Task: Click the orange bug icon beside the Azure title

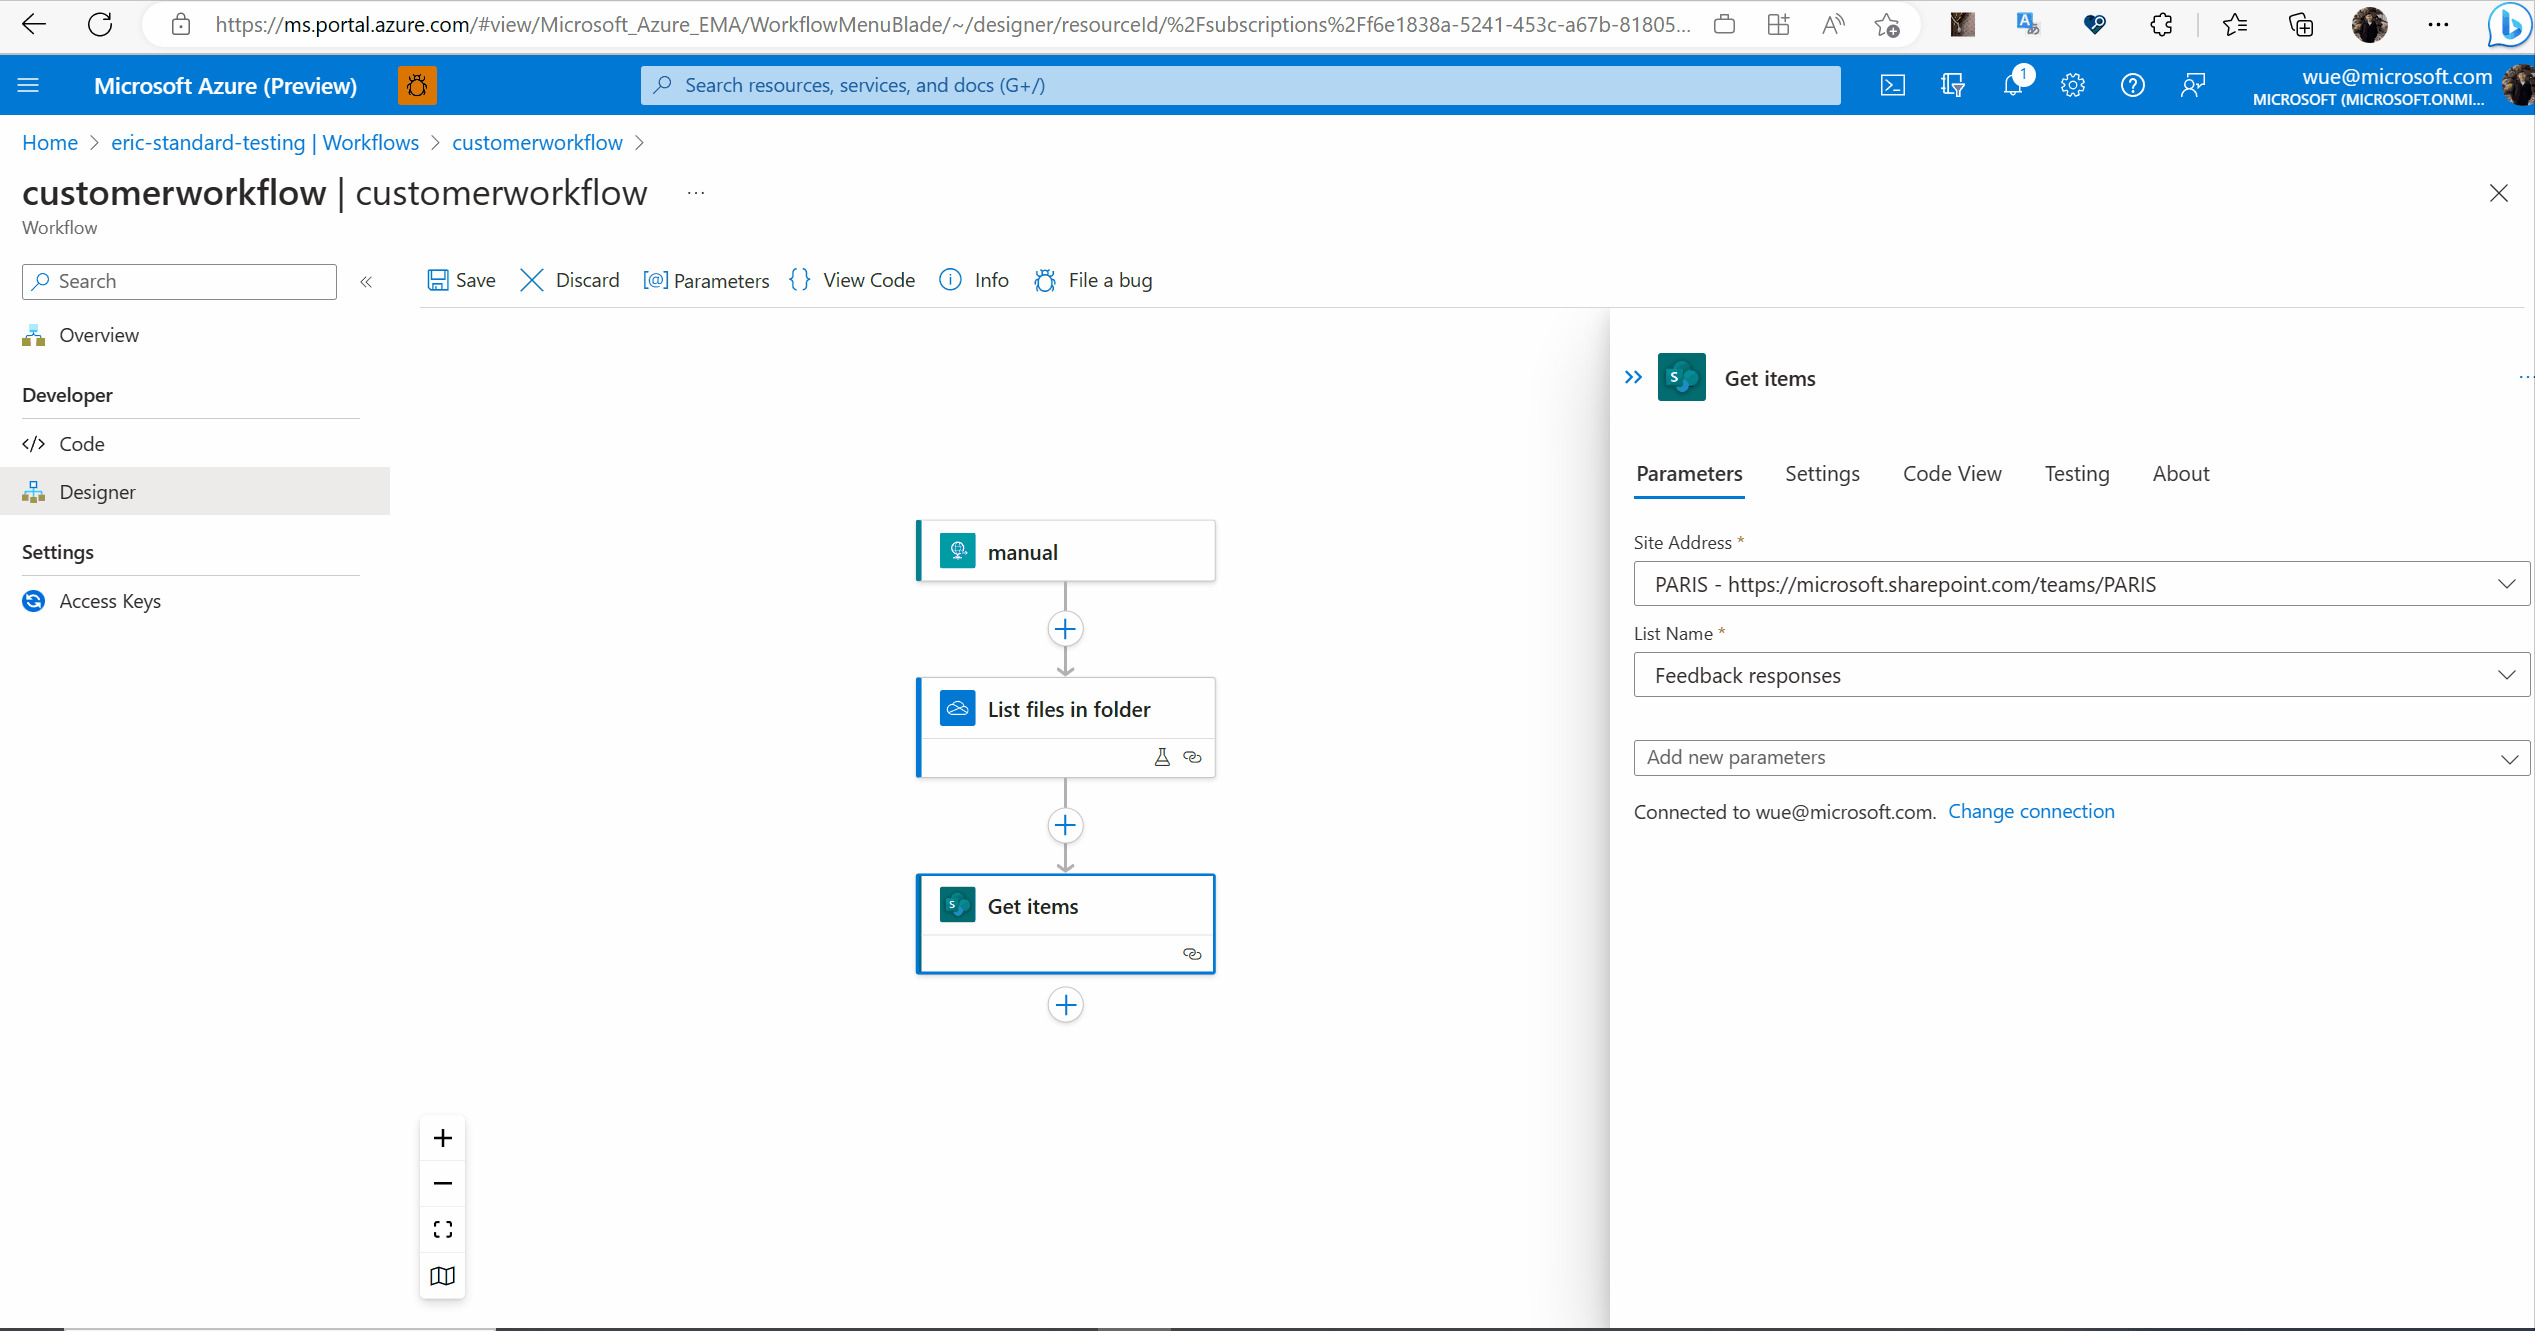Action: (417, 85)
